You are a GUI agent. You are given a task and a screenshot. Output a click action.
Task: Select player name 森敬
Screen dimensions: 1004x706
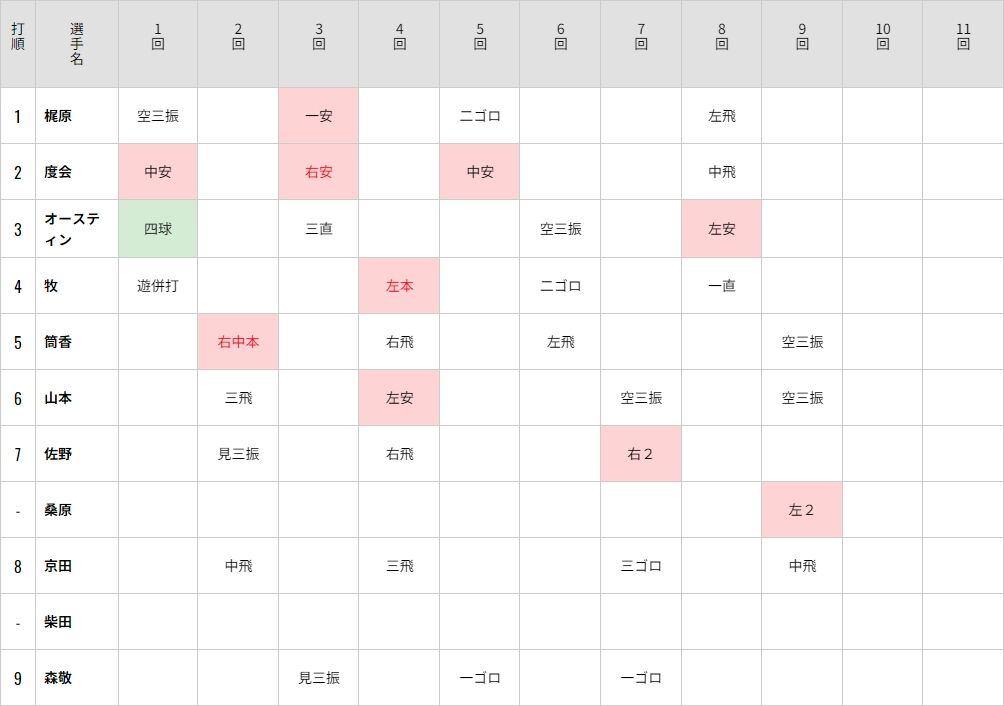58,678
